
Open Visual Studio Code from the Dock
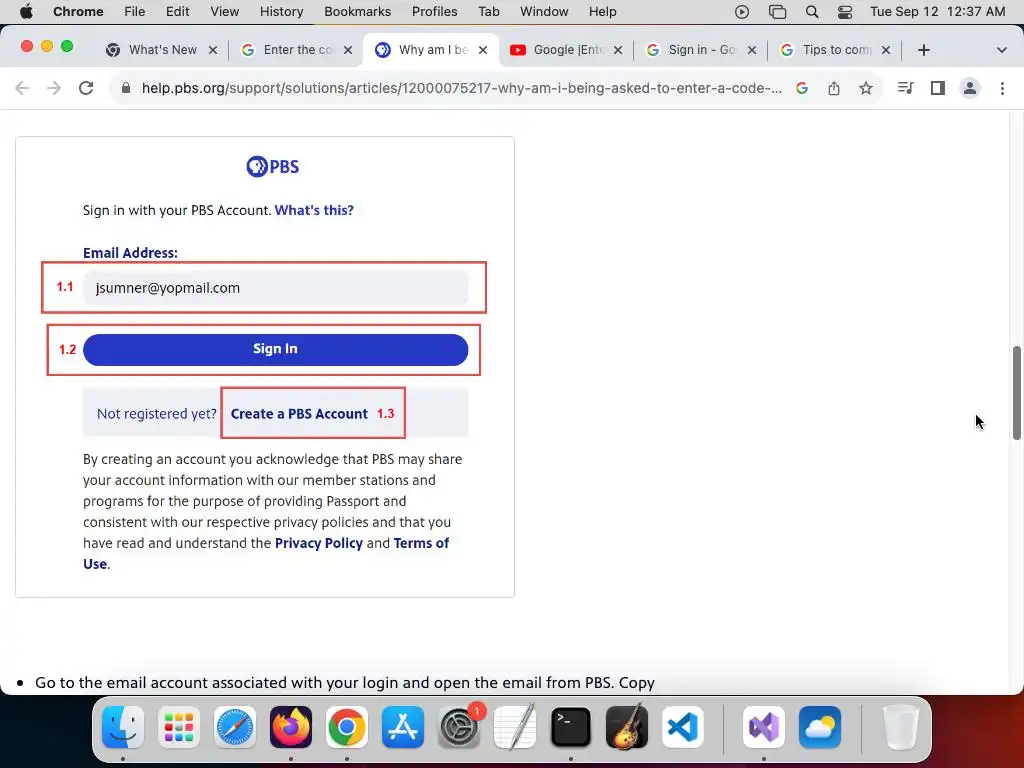(x=682, y=727)
